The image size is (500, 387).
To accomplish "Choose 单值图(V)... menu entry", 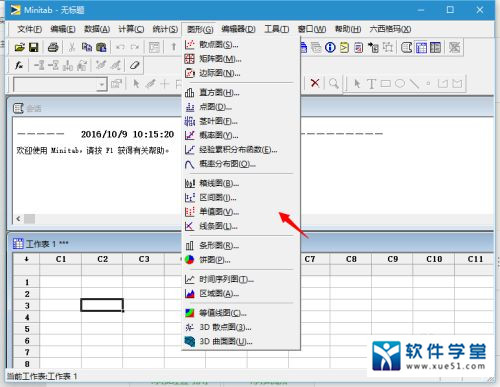I will [x=241, y=212].
